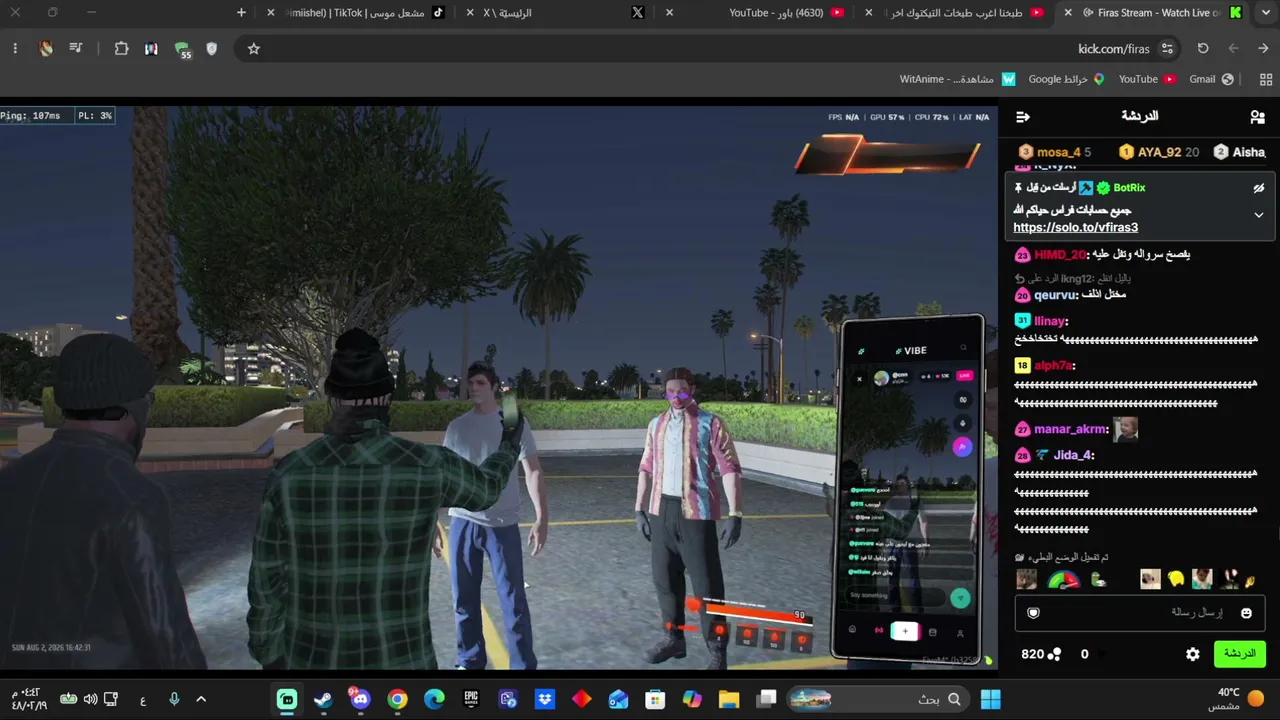Open the chat identity shield icon
This screenshot has width=1280, height=720.
[x=1034, y=613]
